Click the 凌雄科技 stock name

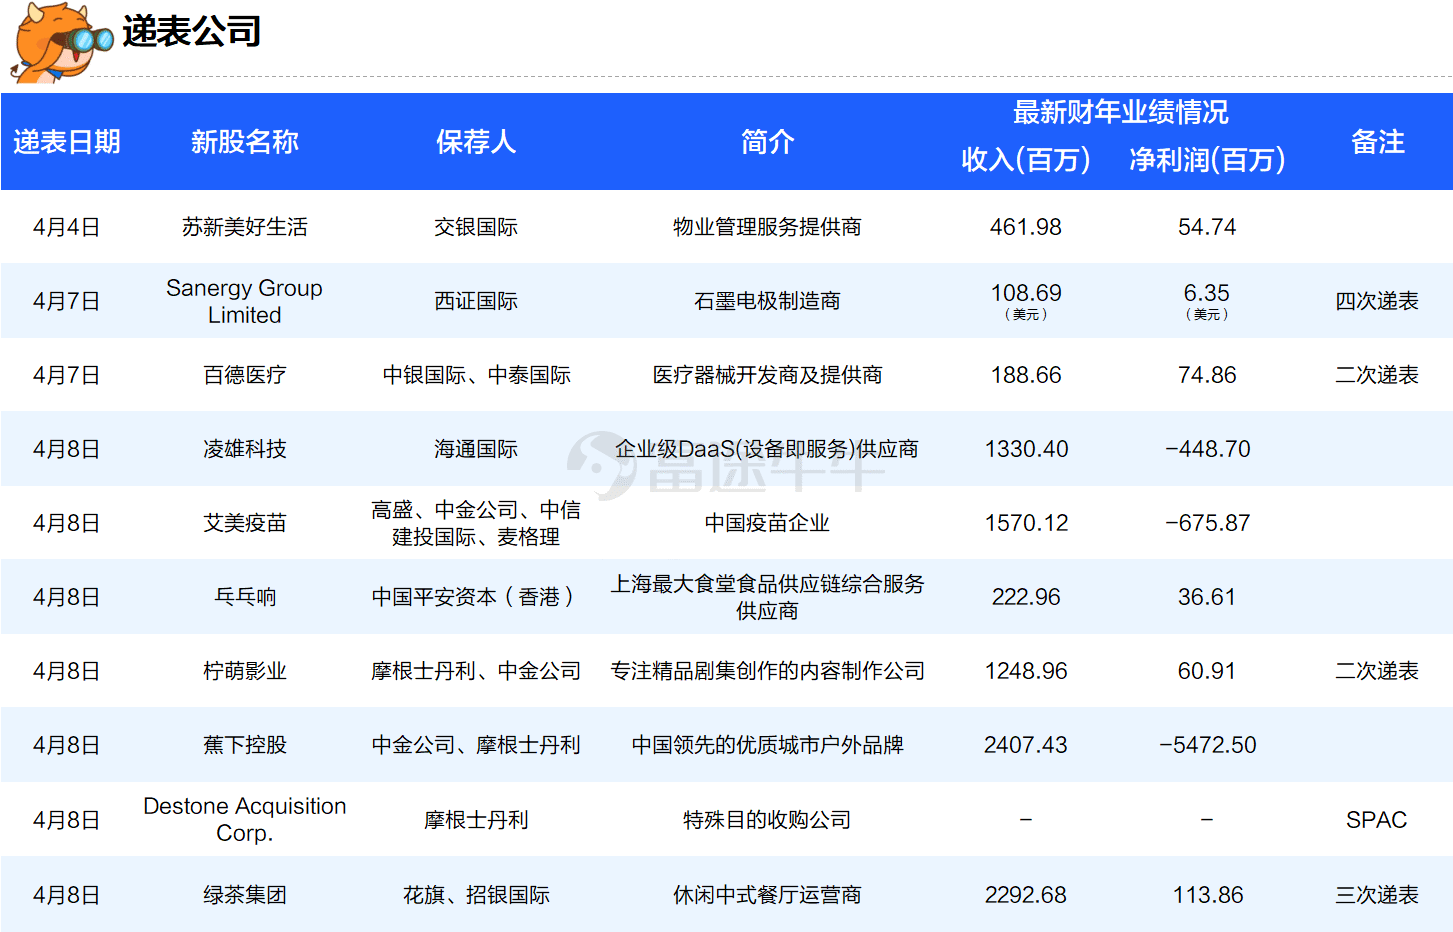(245, 449)
